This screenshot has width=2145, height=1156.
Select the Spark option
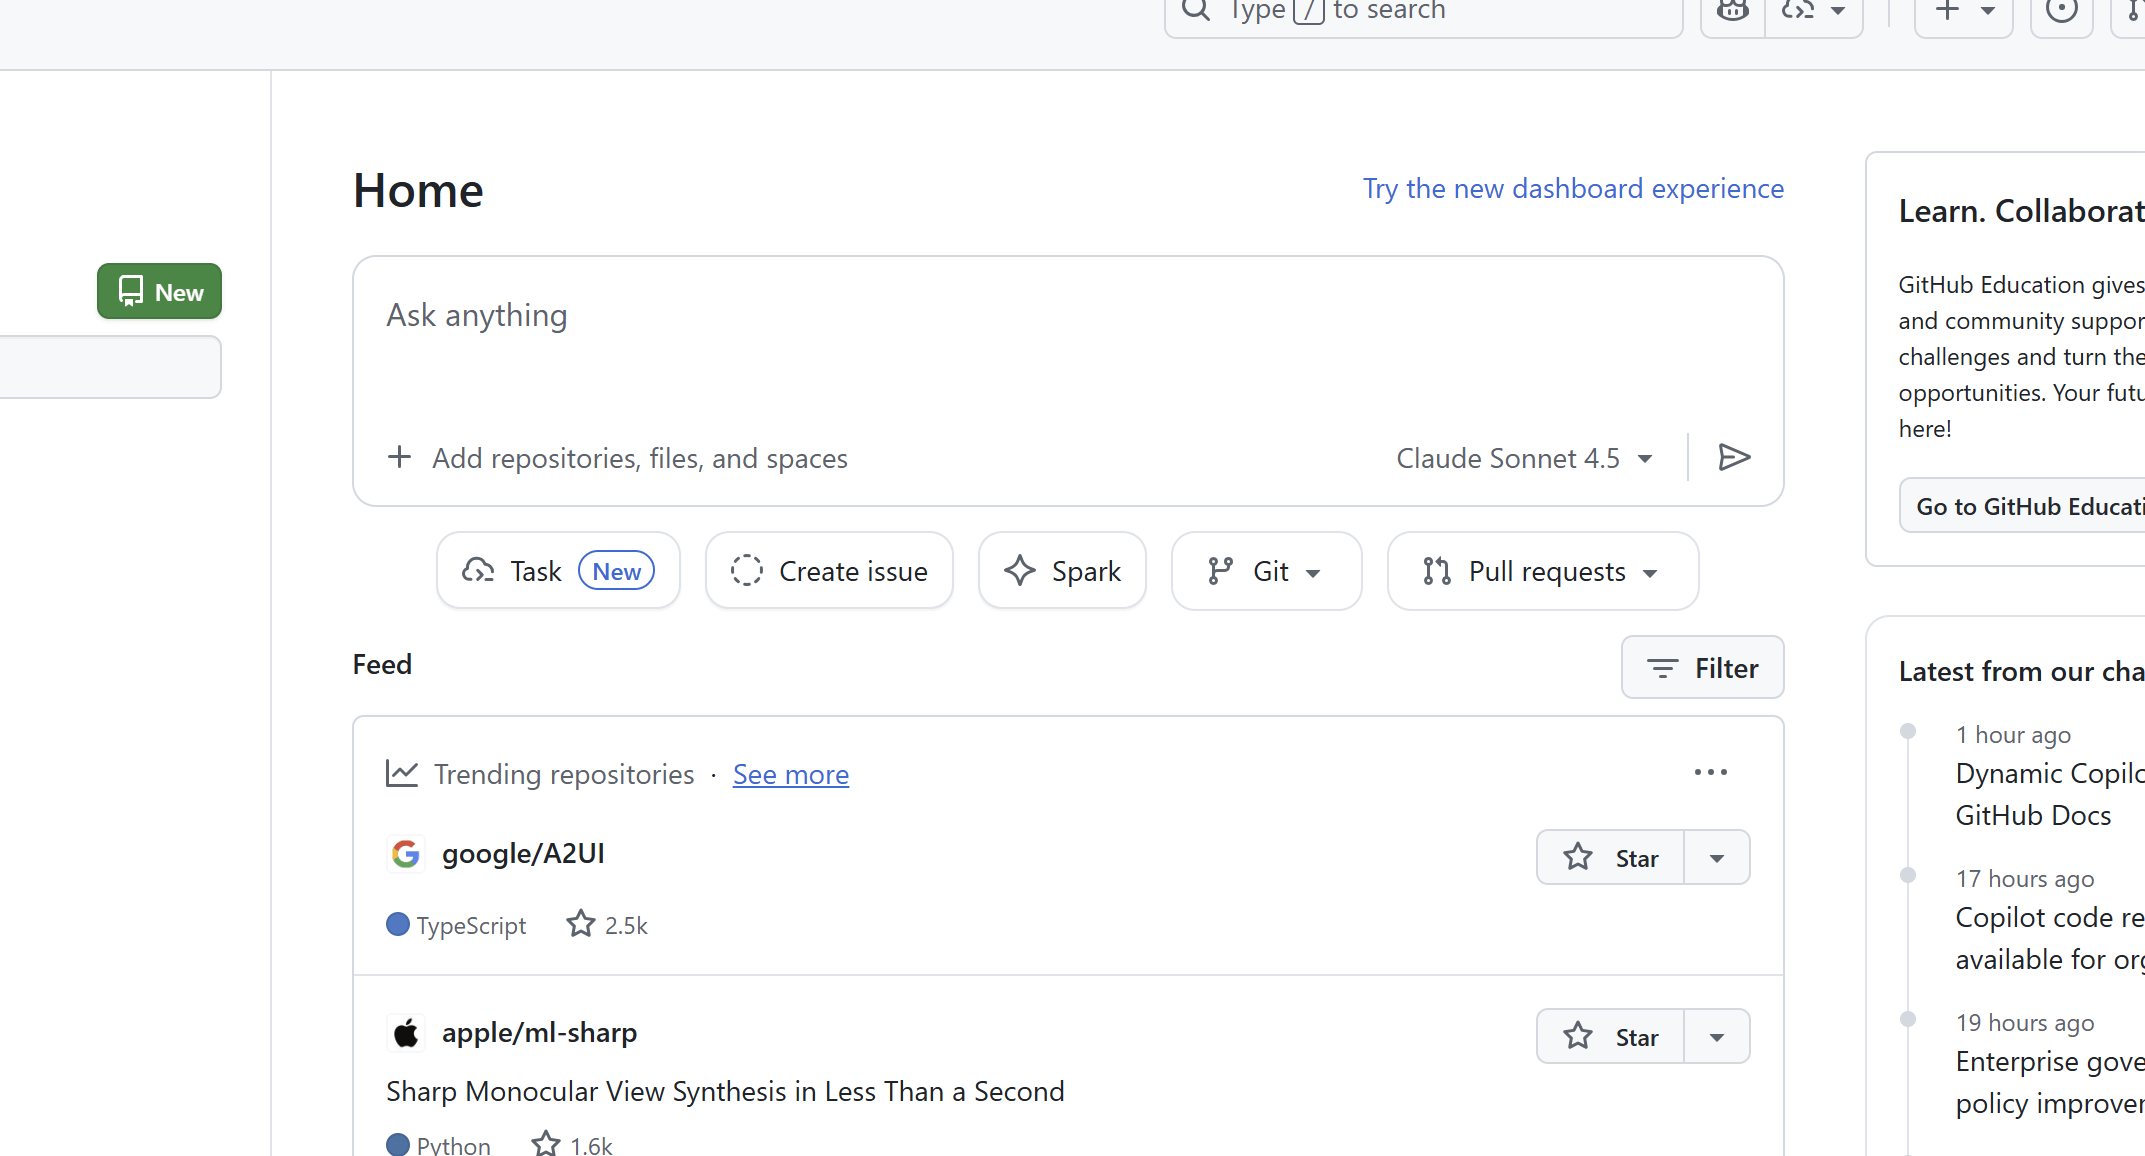click(1062, 572)
